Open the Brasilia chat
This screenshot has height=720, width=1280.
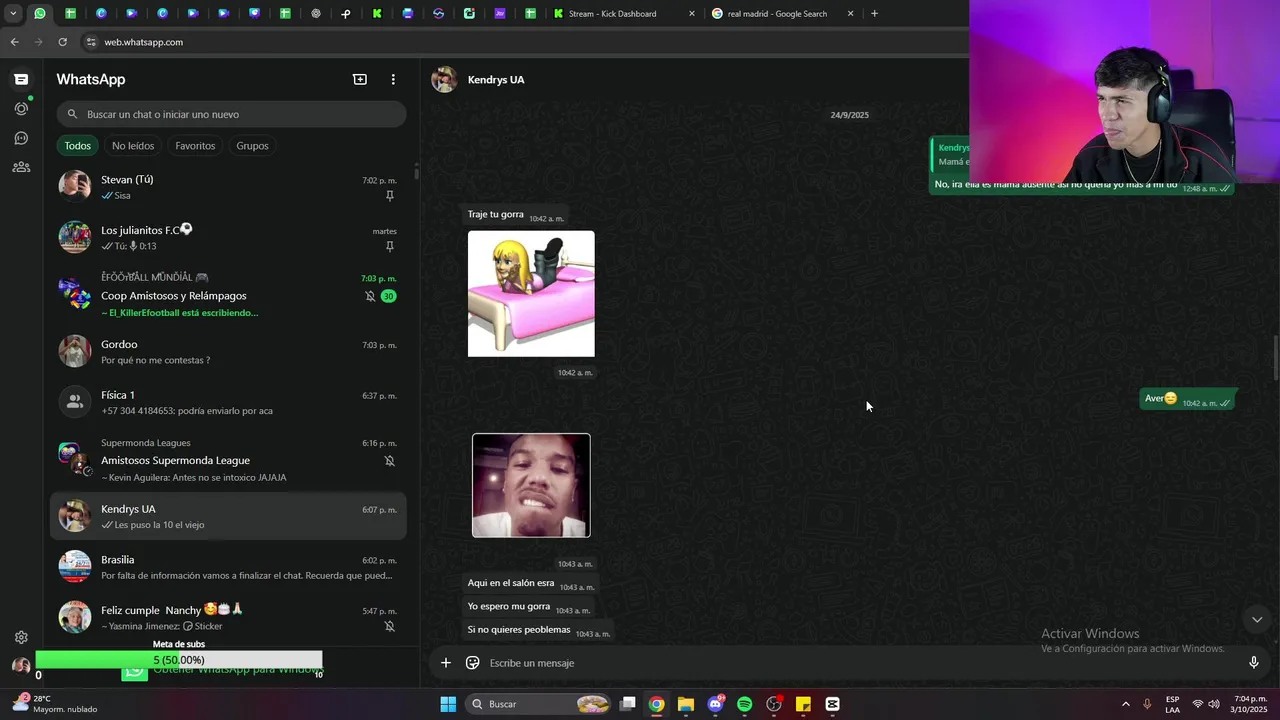(x=228, y=567)
